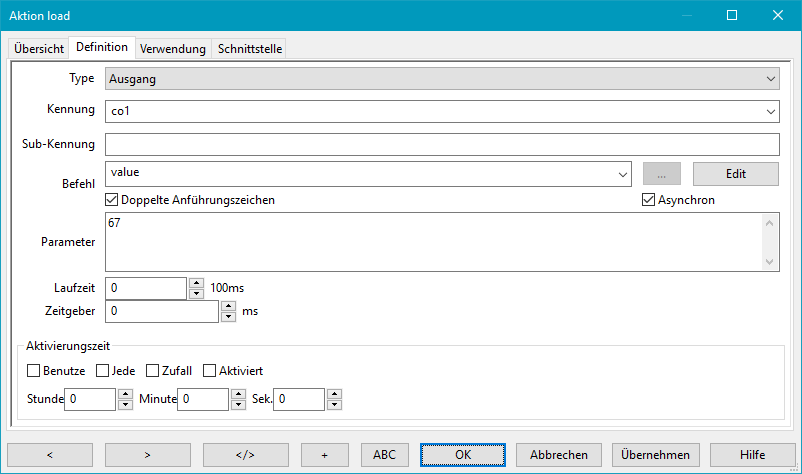Screen dimensions: 802x474
Task: Click the ABC button
Action: pyautogui.click(x=384, y=454)
